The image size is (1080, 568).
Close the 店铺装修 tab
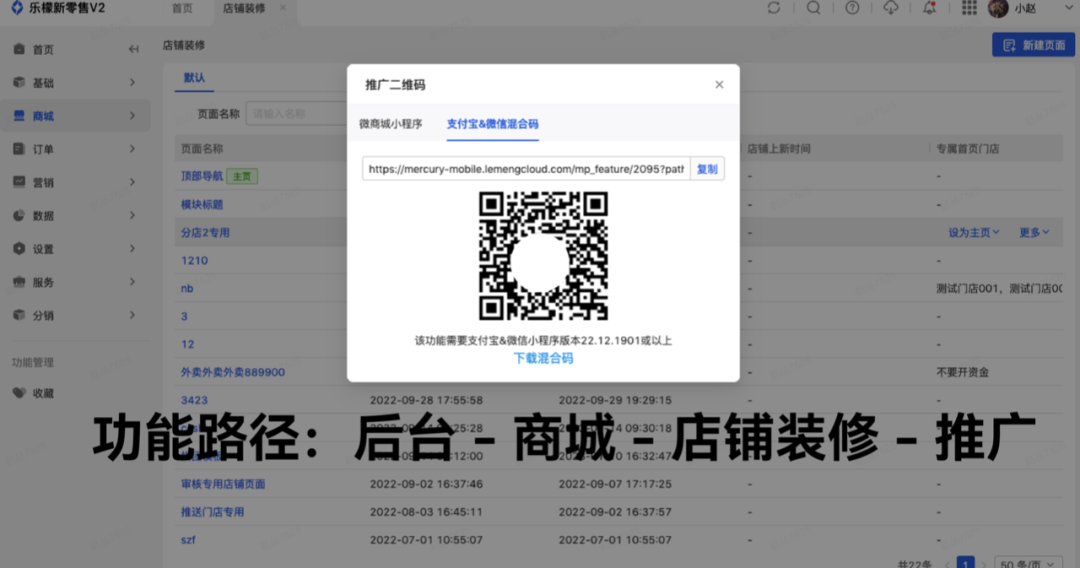coord(282,8)
